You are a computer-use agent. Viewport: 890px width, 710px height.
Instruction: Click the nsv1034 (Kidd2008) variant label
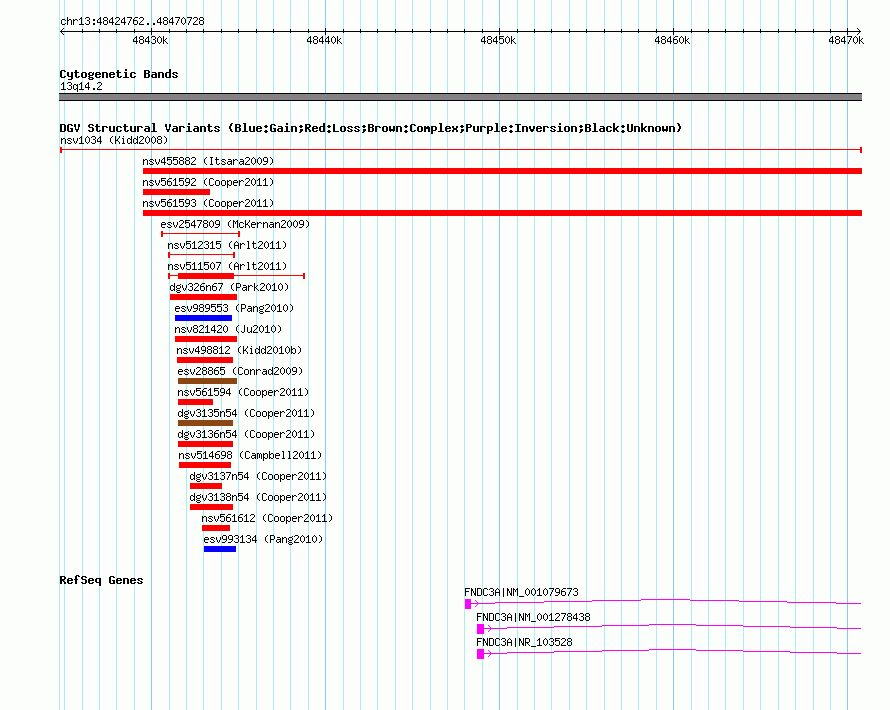point(114,140)
